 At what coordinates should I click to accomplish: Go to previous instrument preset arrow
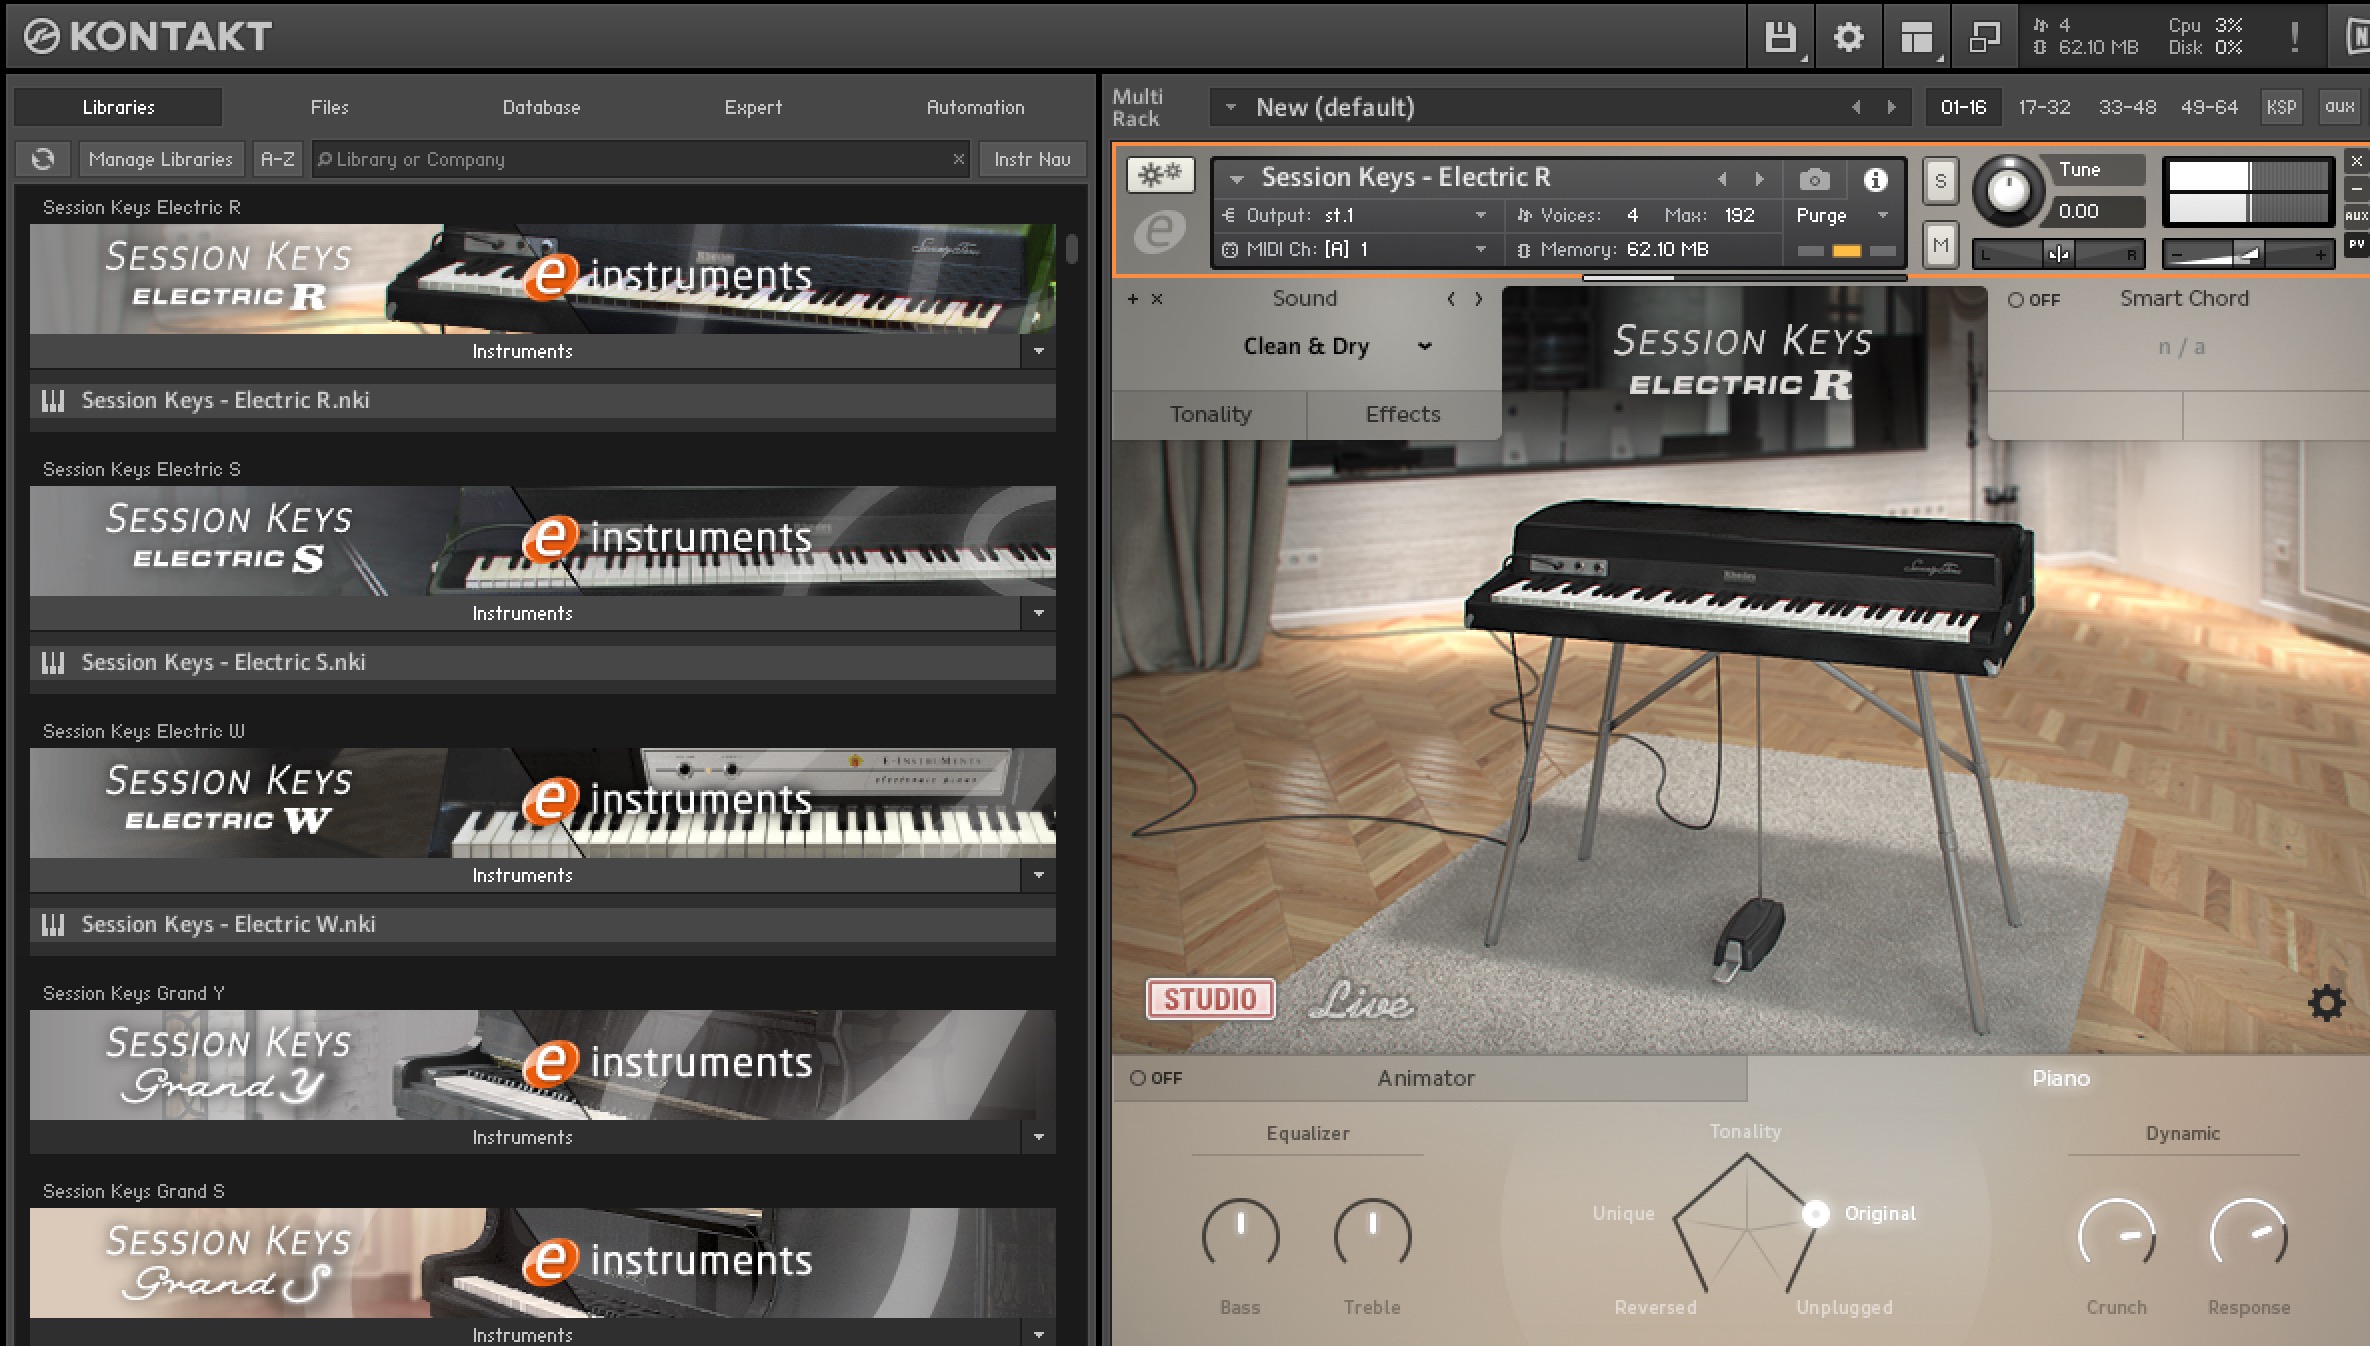[1722, 179]
